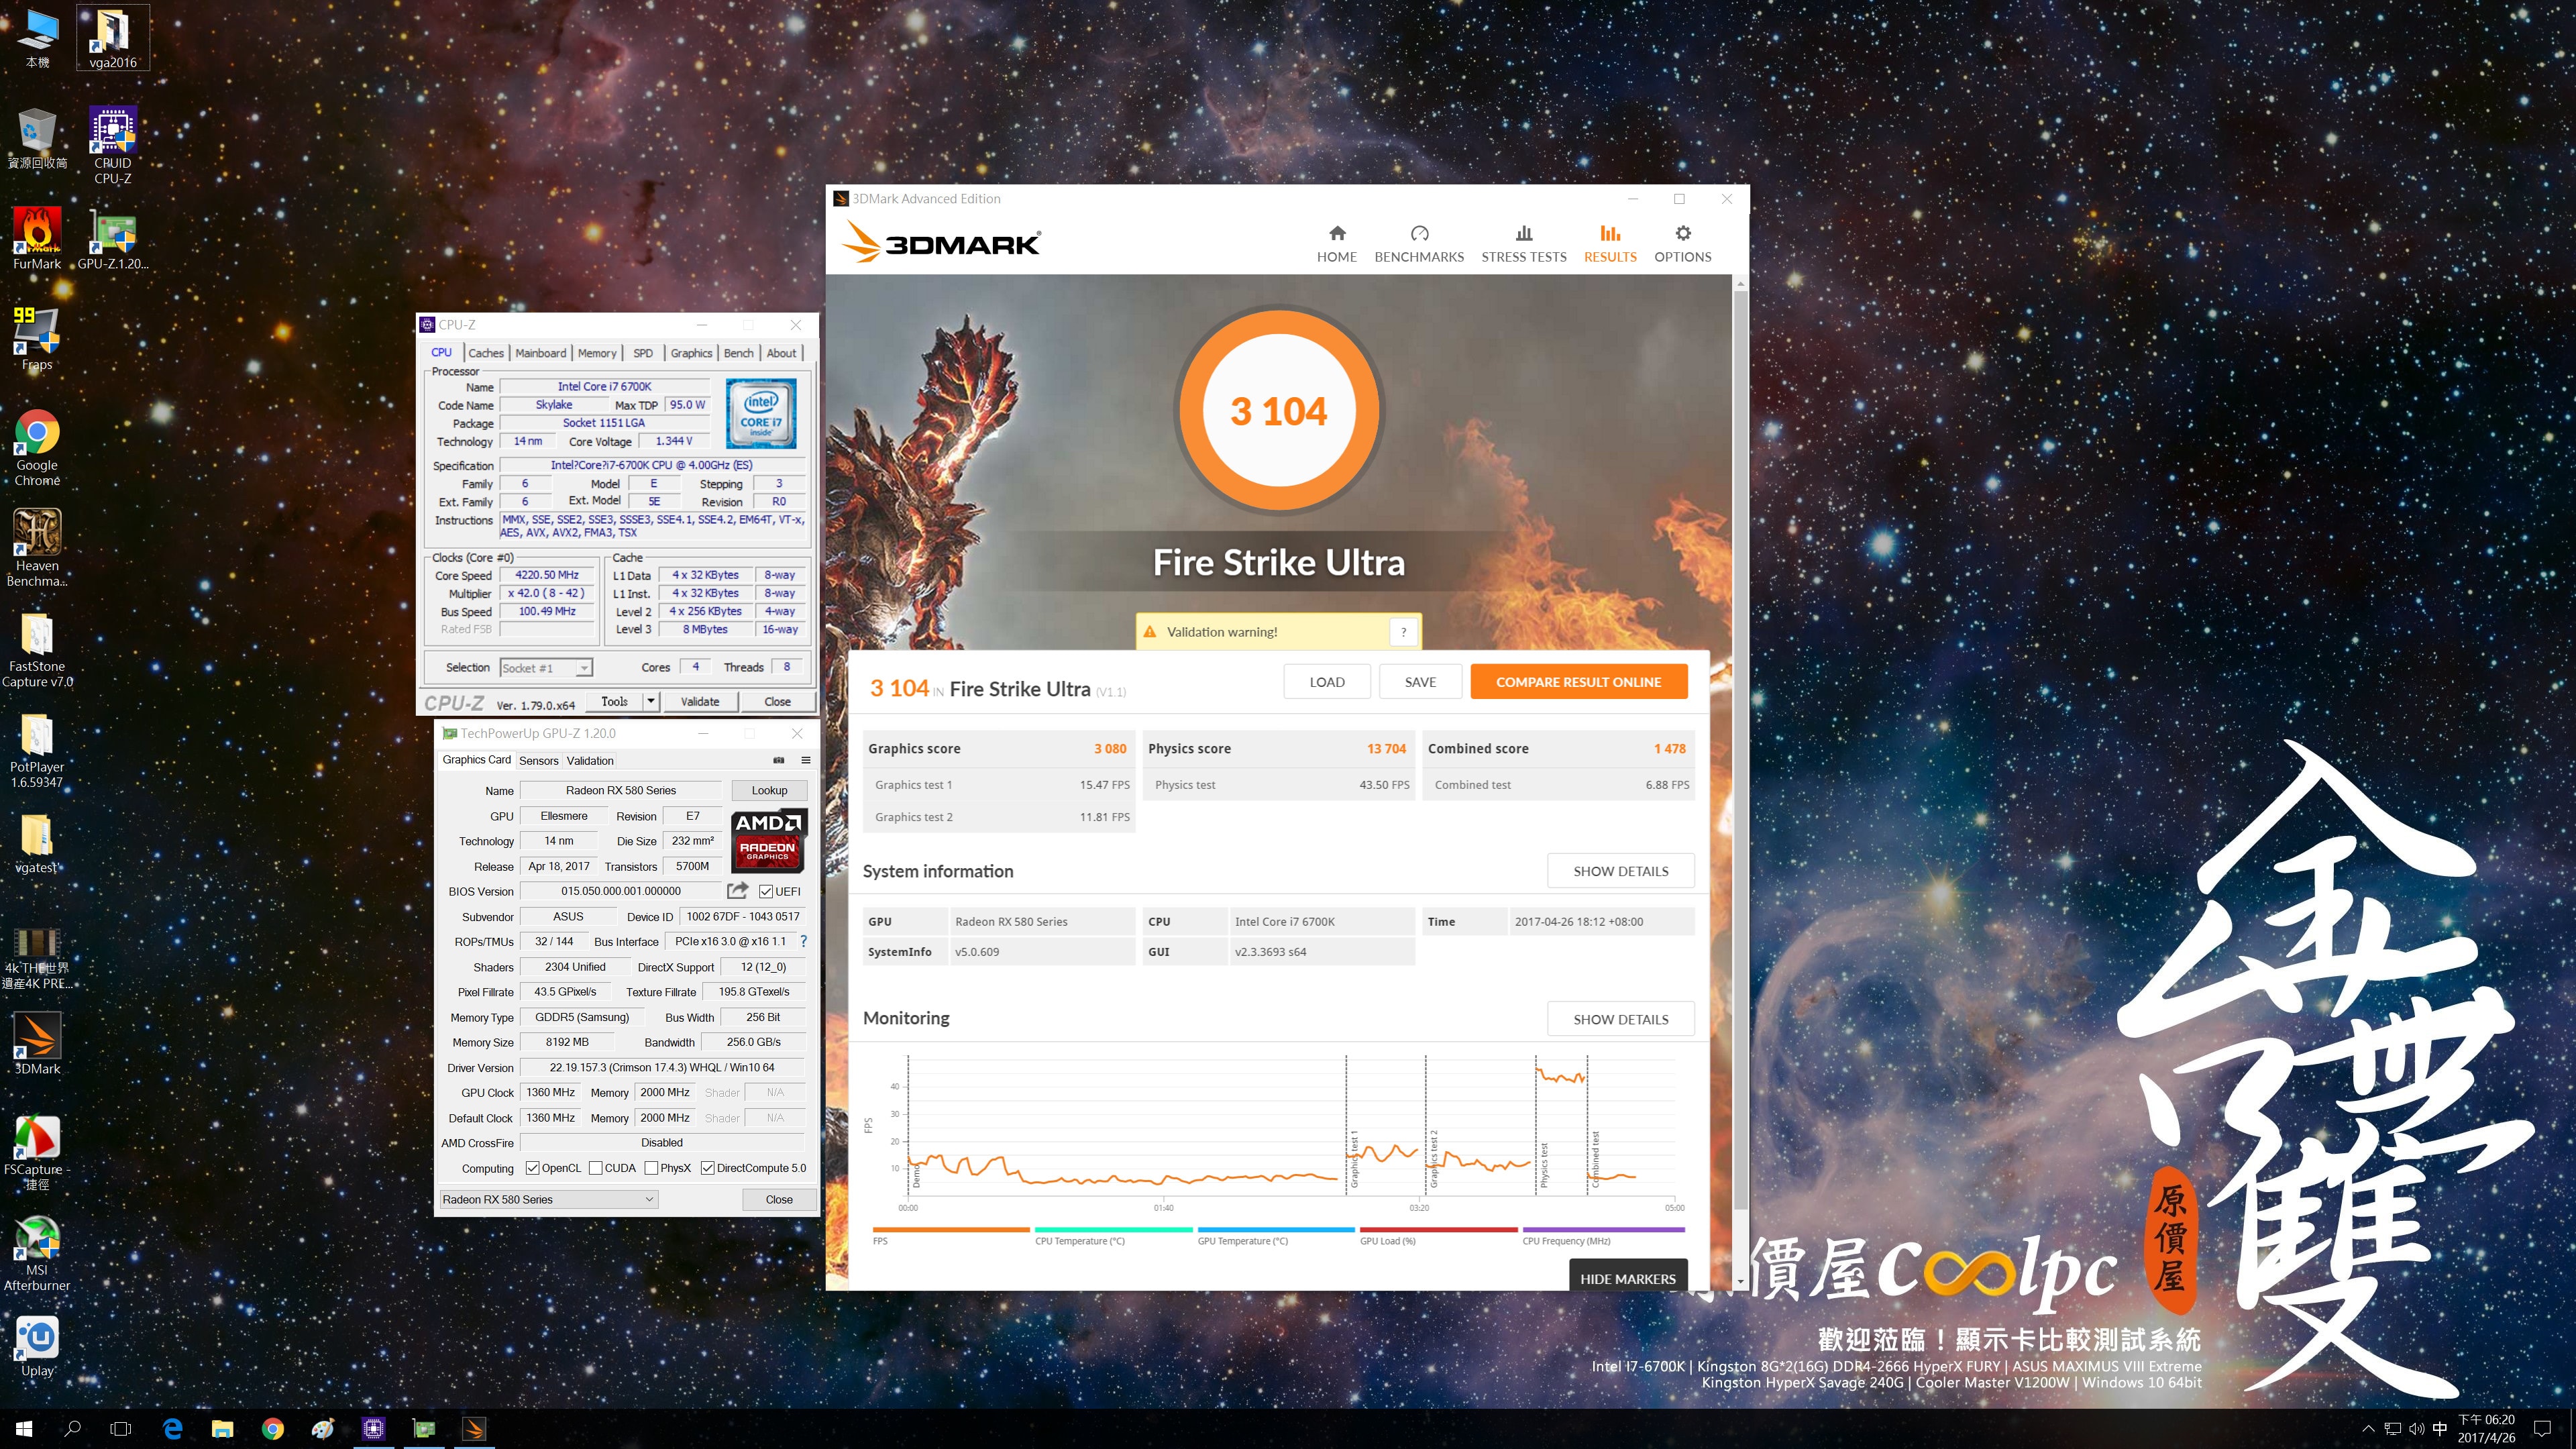
Task: Open notification center on taskbar
Action: click(2542, 1429)
